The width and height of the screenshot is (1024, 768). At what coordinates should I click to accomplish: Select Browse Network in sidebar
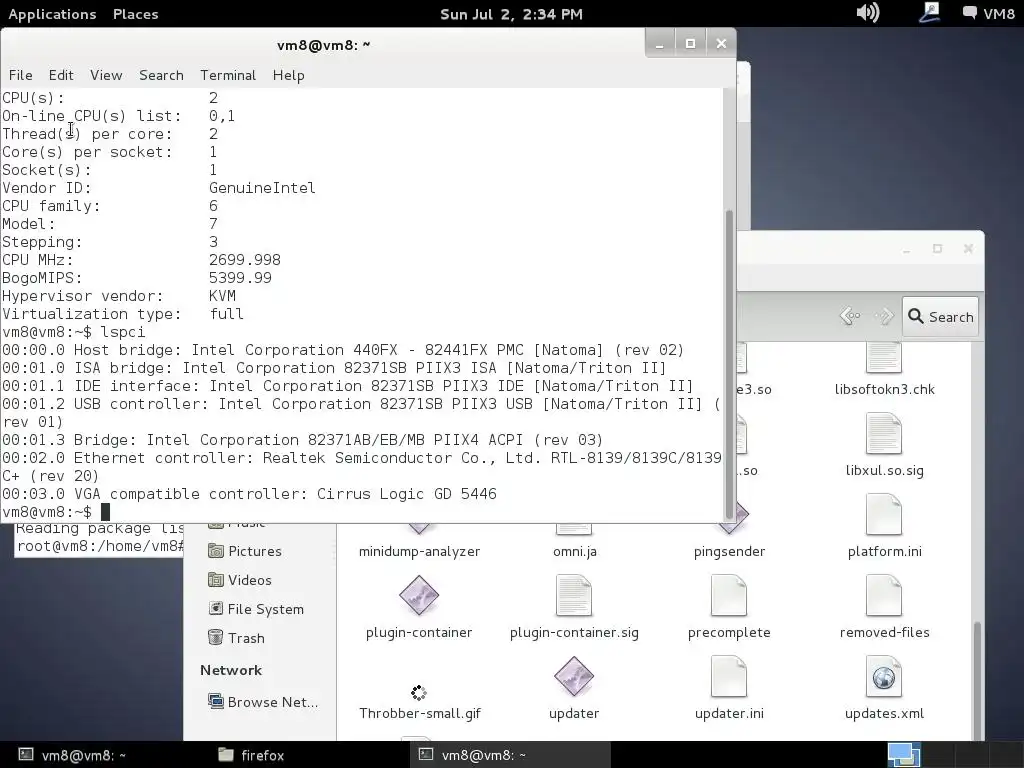(263, 702)
